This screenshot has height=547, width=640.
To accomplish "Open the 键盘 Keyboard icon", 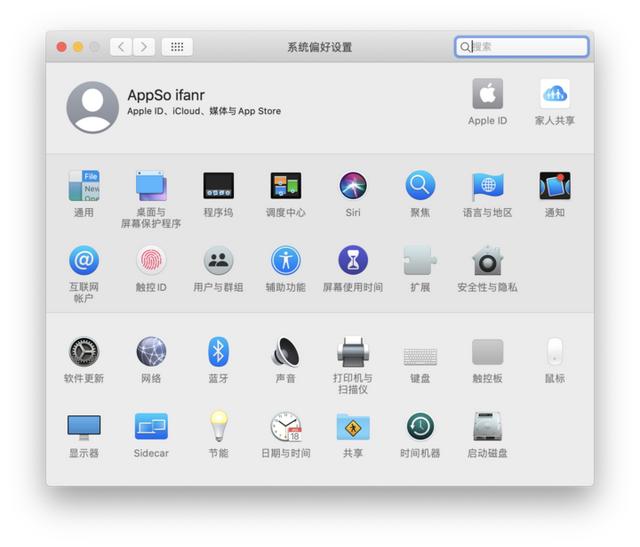I will [x=420, y=356].
